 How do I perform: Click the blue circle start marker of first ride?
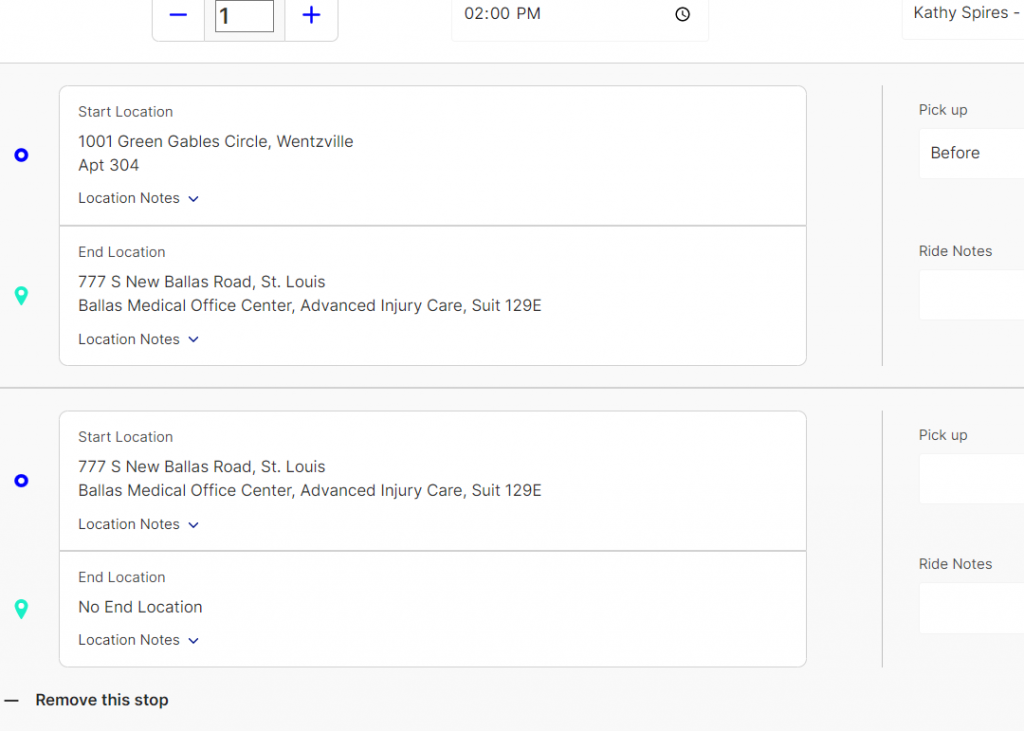point(21,155)
